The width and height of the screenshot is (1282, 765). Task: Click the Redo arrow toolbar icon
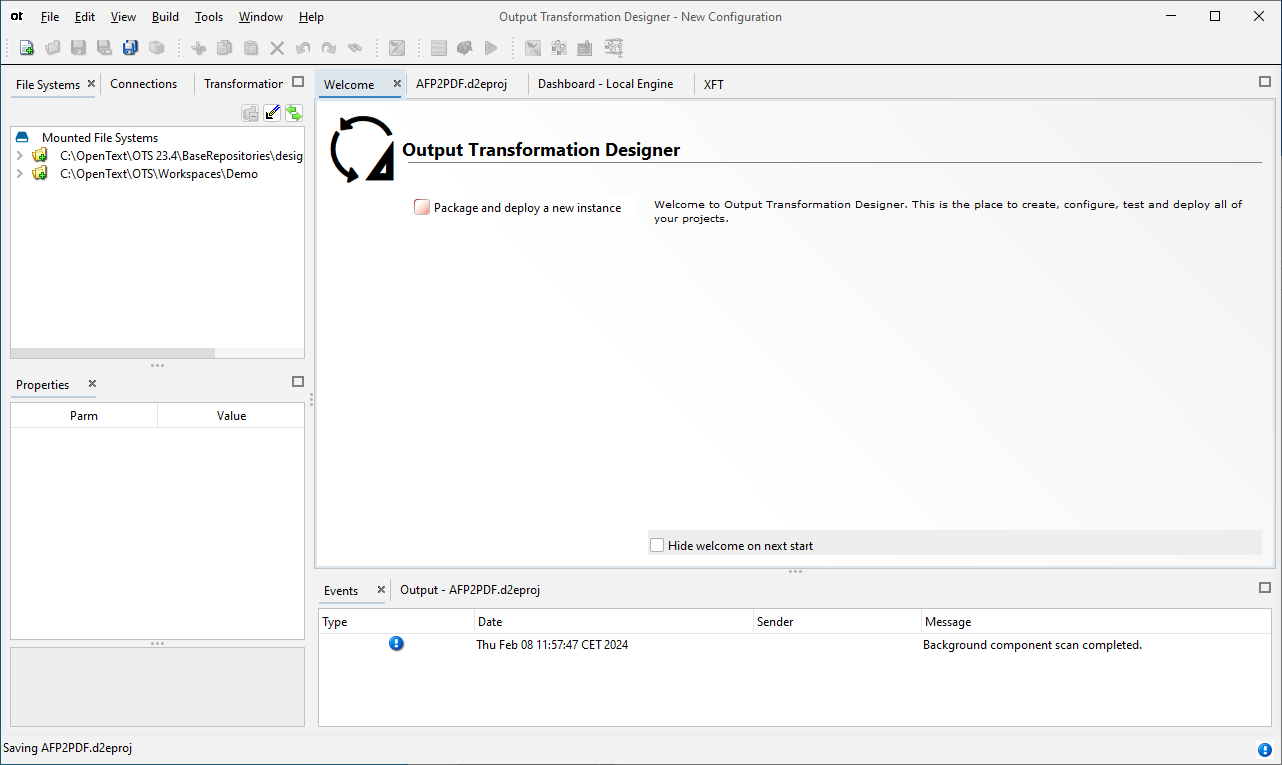[x=329, y=48]
